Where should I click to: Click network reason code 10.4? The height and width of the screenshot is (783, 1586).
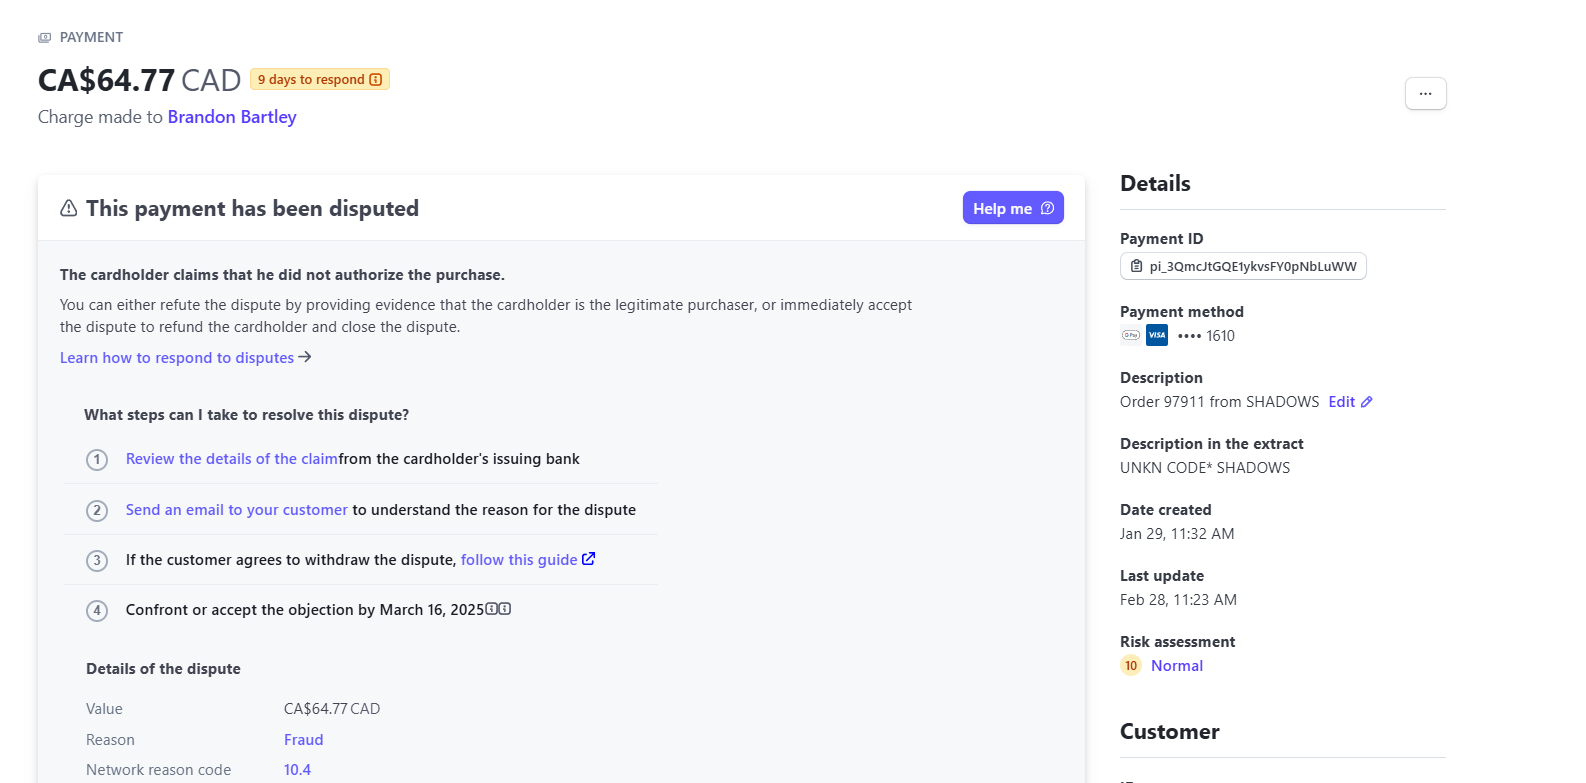pyautogui.click(x=297, y=770)
